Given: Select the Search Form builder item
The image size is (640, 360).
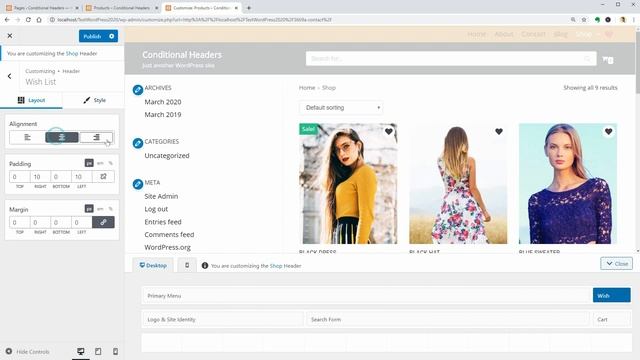Looking at the screenshot, I should (x=448, y=319).
